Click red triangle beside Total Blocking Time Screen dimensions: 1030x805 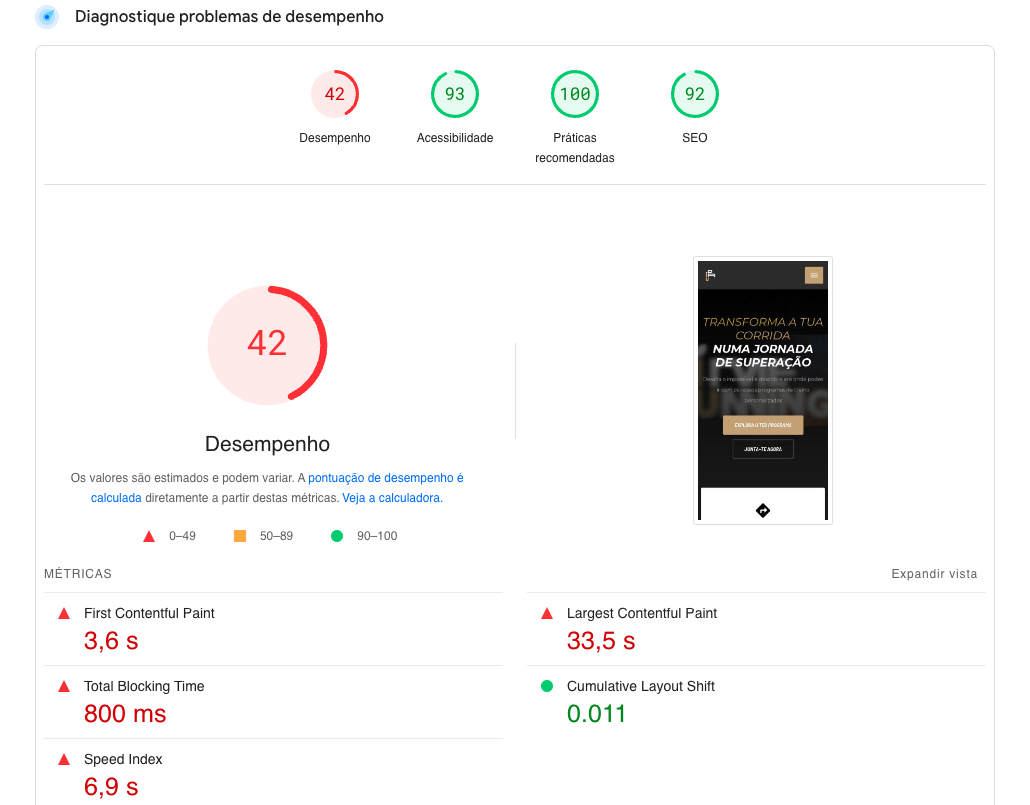tap(64, 686)
